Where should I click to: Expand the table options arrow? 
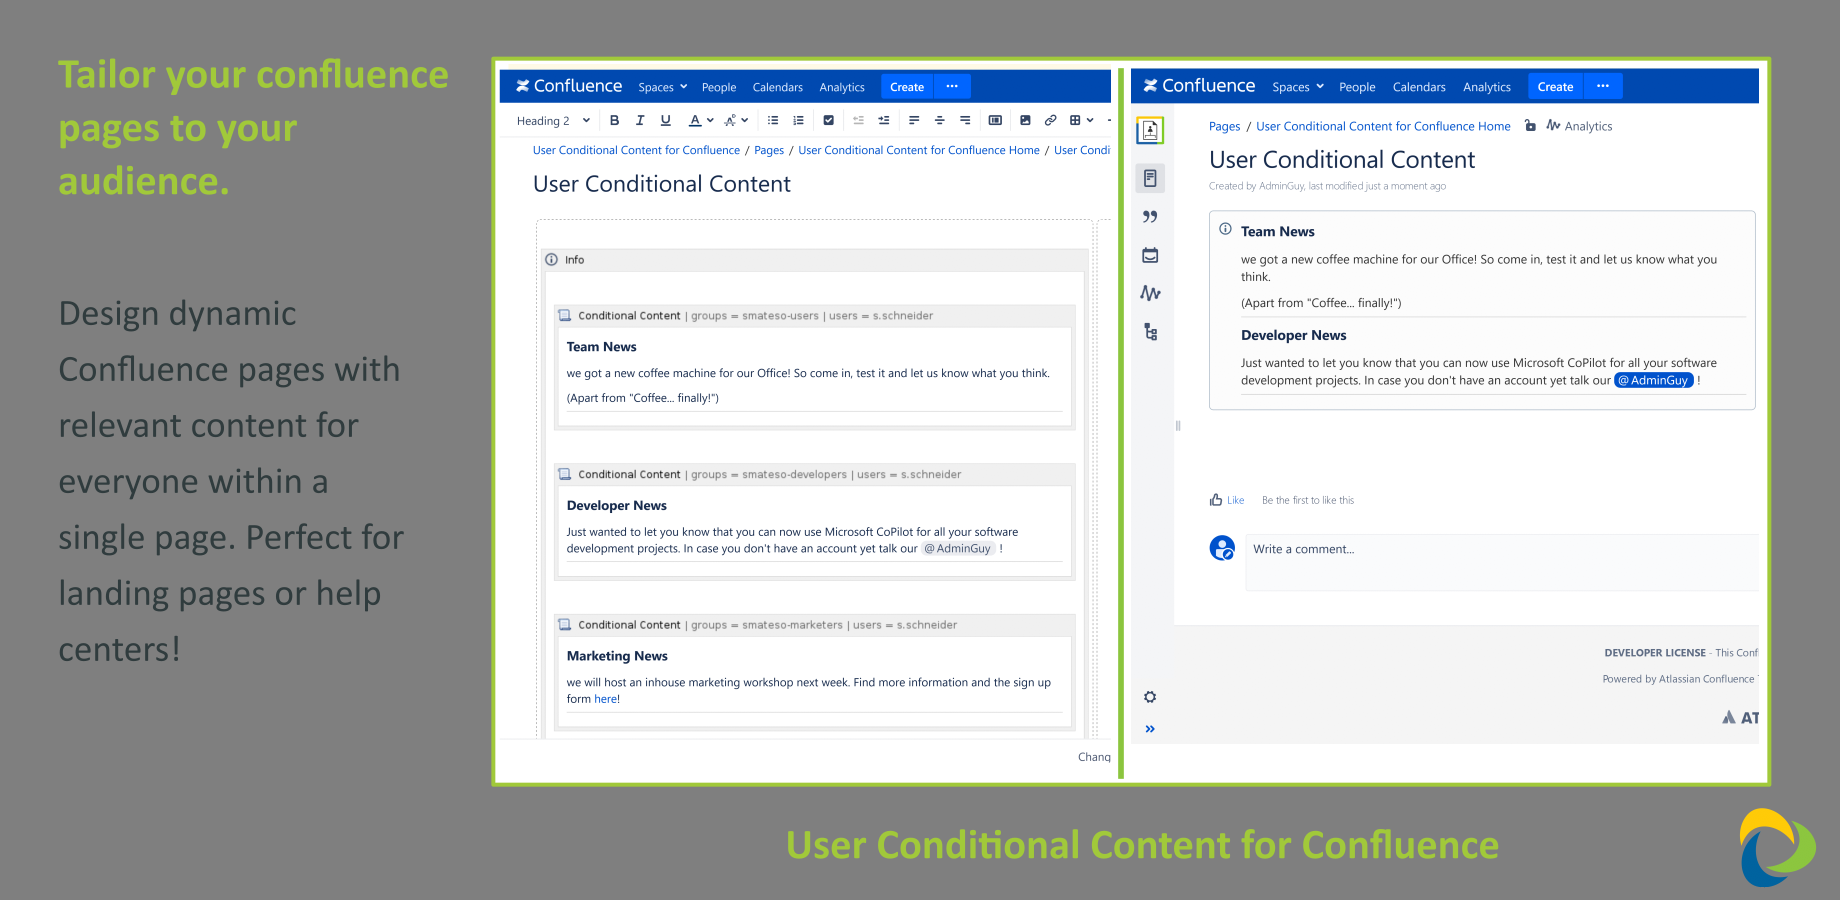[1090, 120]
